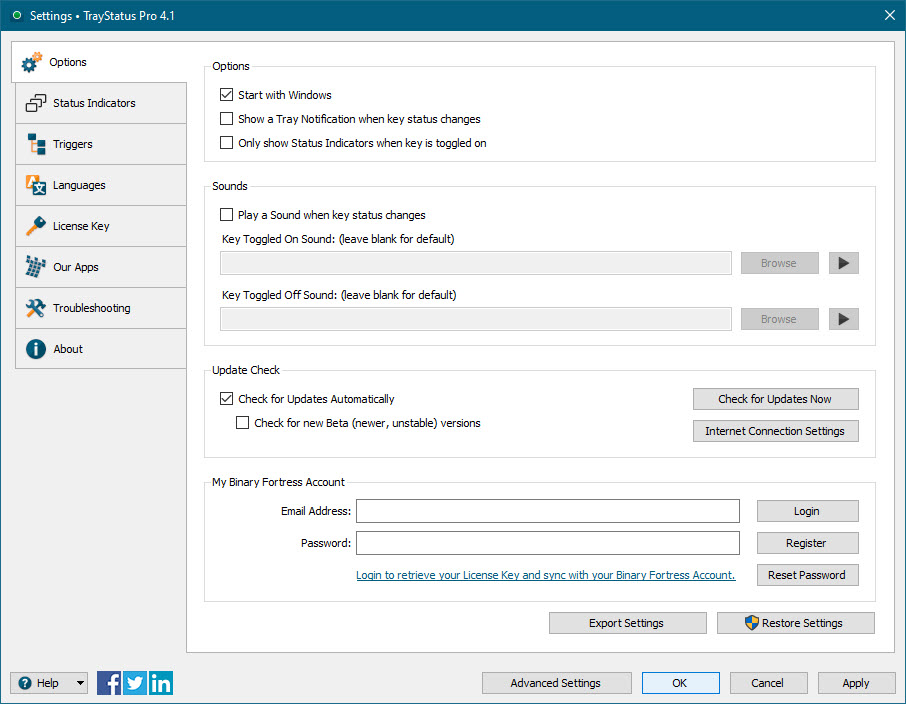Screen dimensions: 906x704
Task: Click the TrayStatus title bar icon
Action: click(x=17, y=16)
